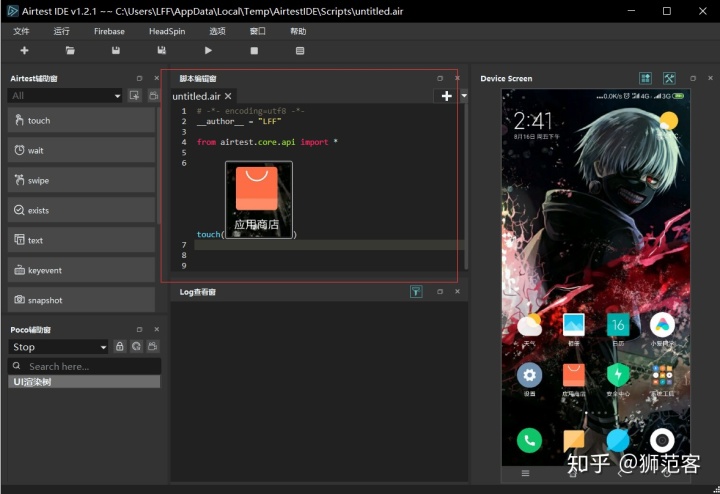720x494 pixels.
Task: Select the swipe command in Airtest assistant
Action: pyautogui.click(x=81, y=180)
